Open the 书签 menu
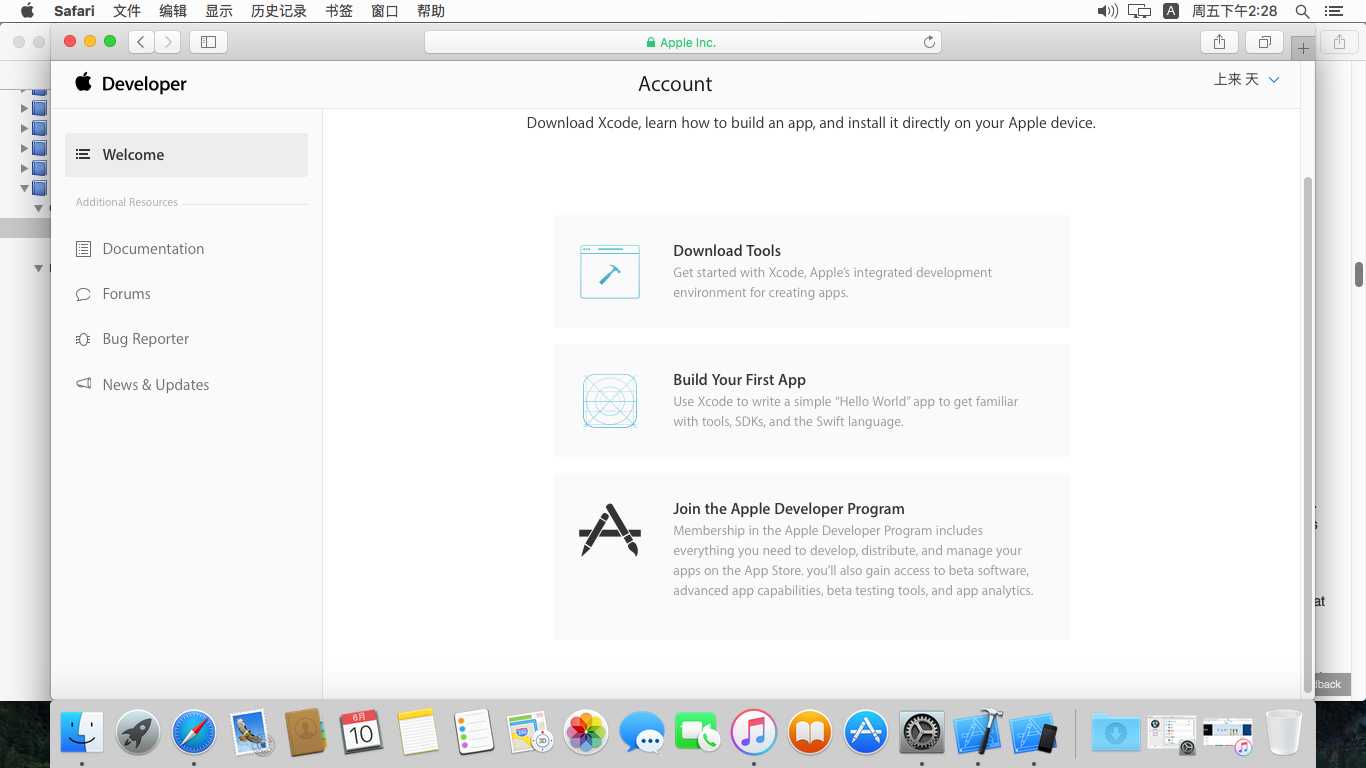The height and width of the screenshot is (768, 1366). pos(339,11)
